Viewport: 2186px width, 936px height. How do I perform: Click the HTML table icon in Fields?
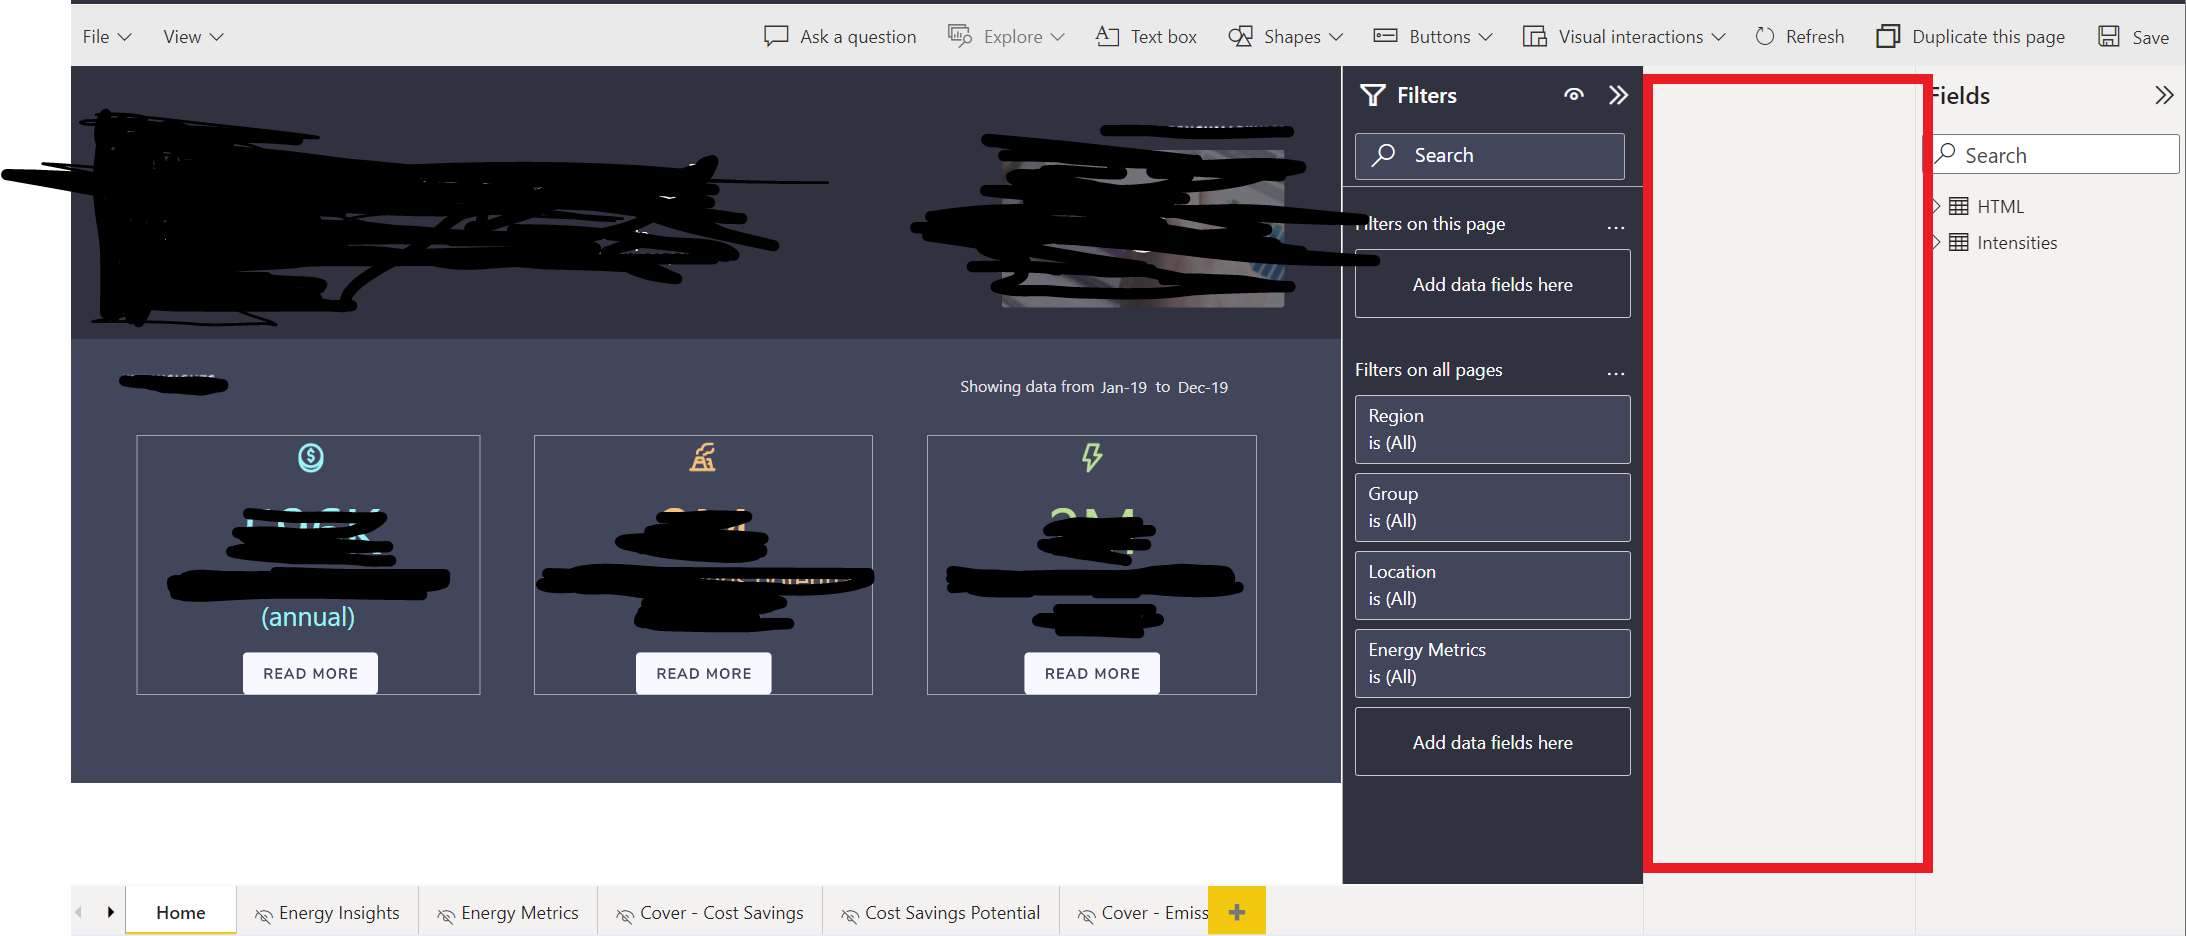1959,206
